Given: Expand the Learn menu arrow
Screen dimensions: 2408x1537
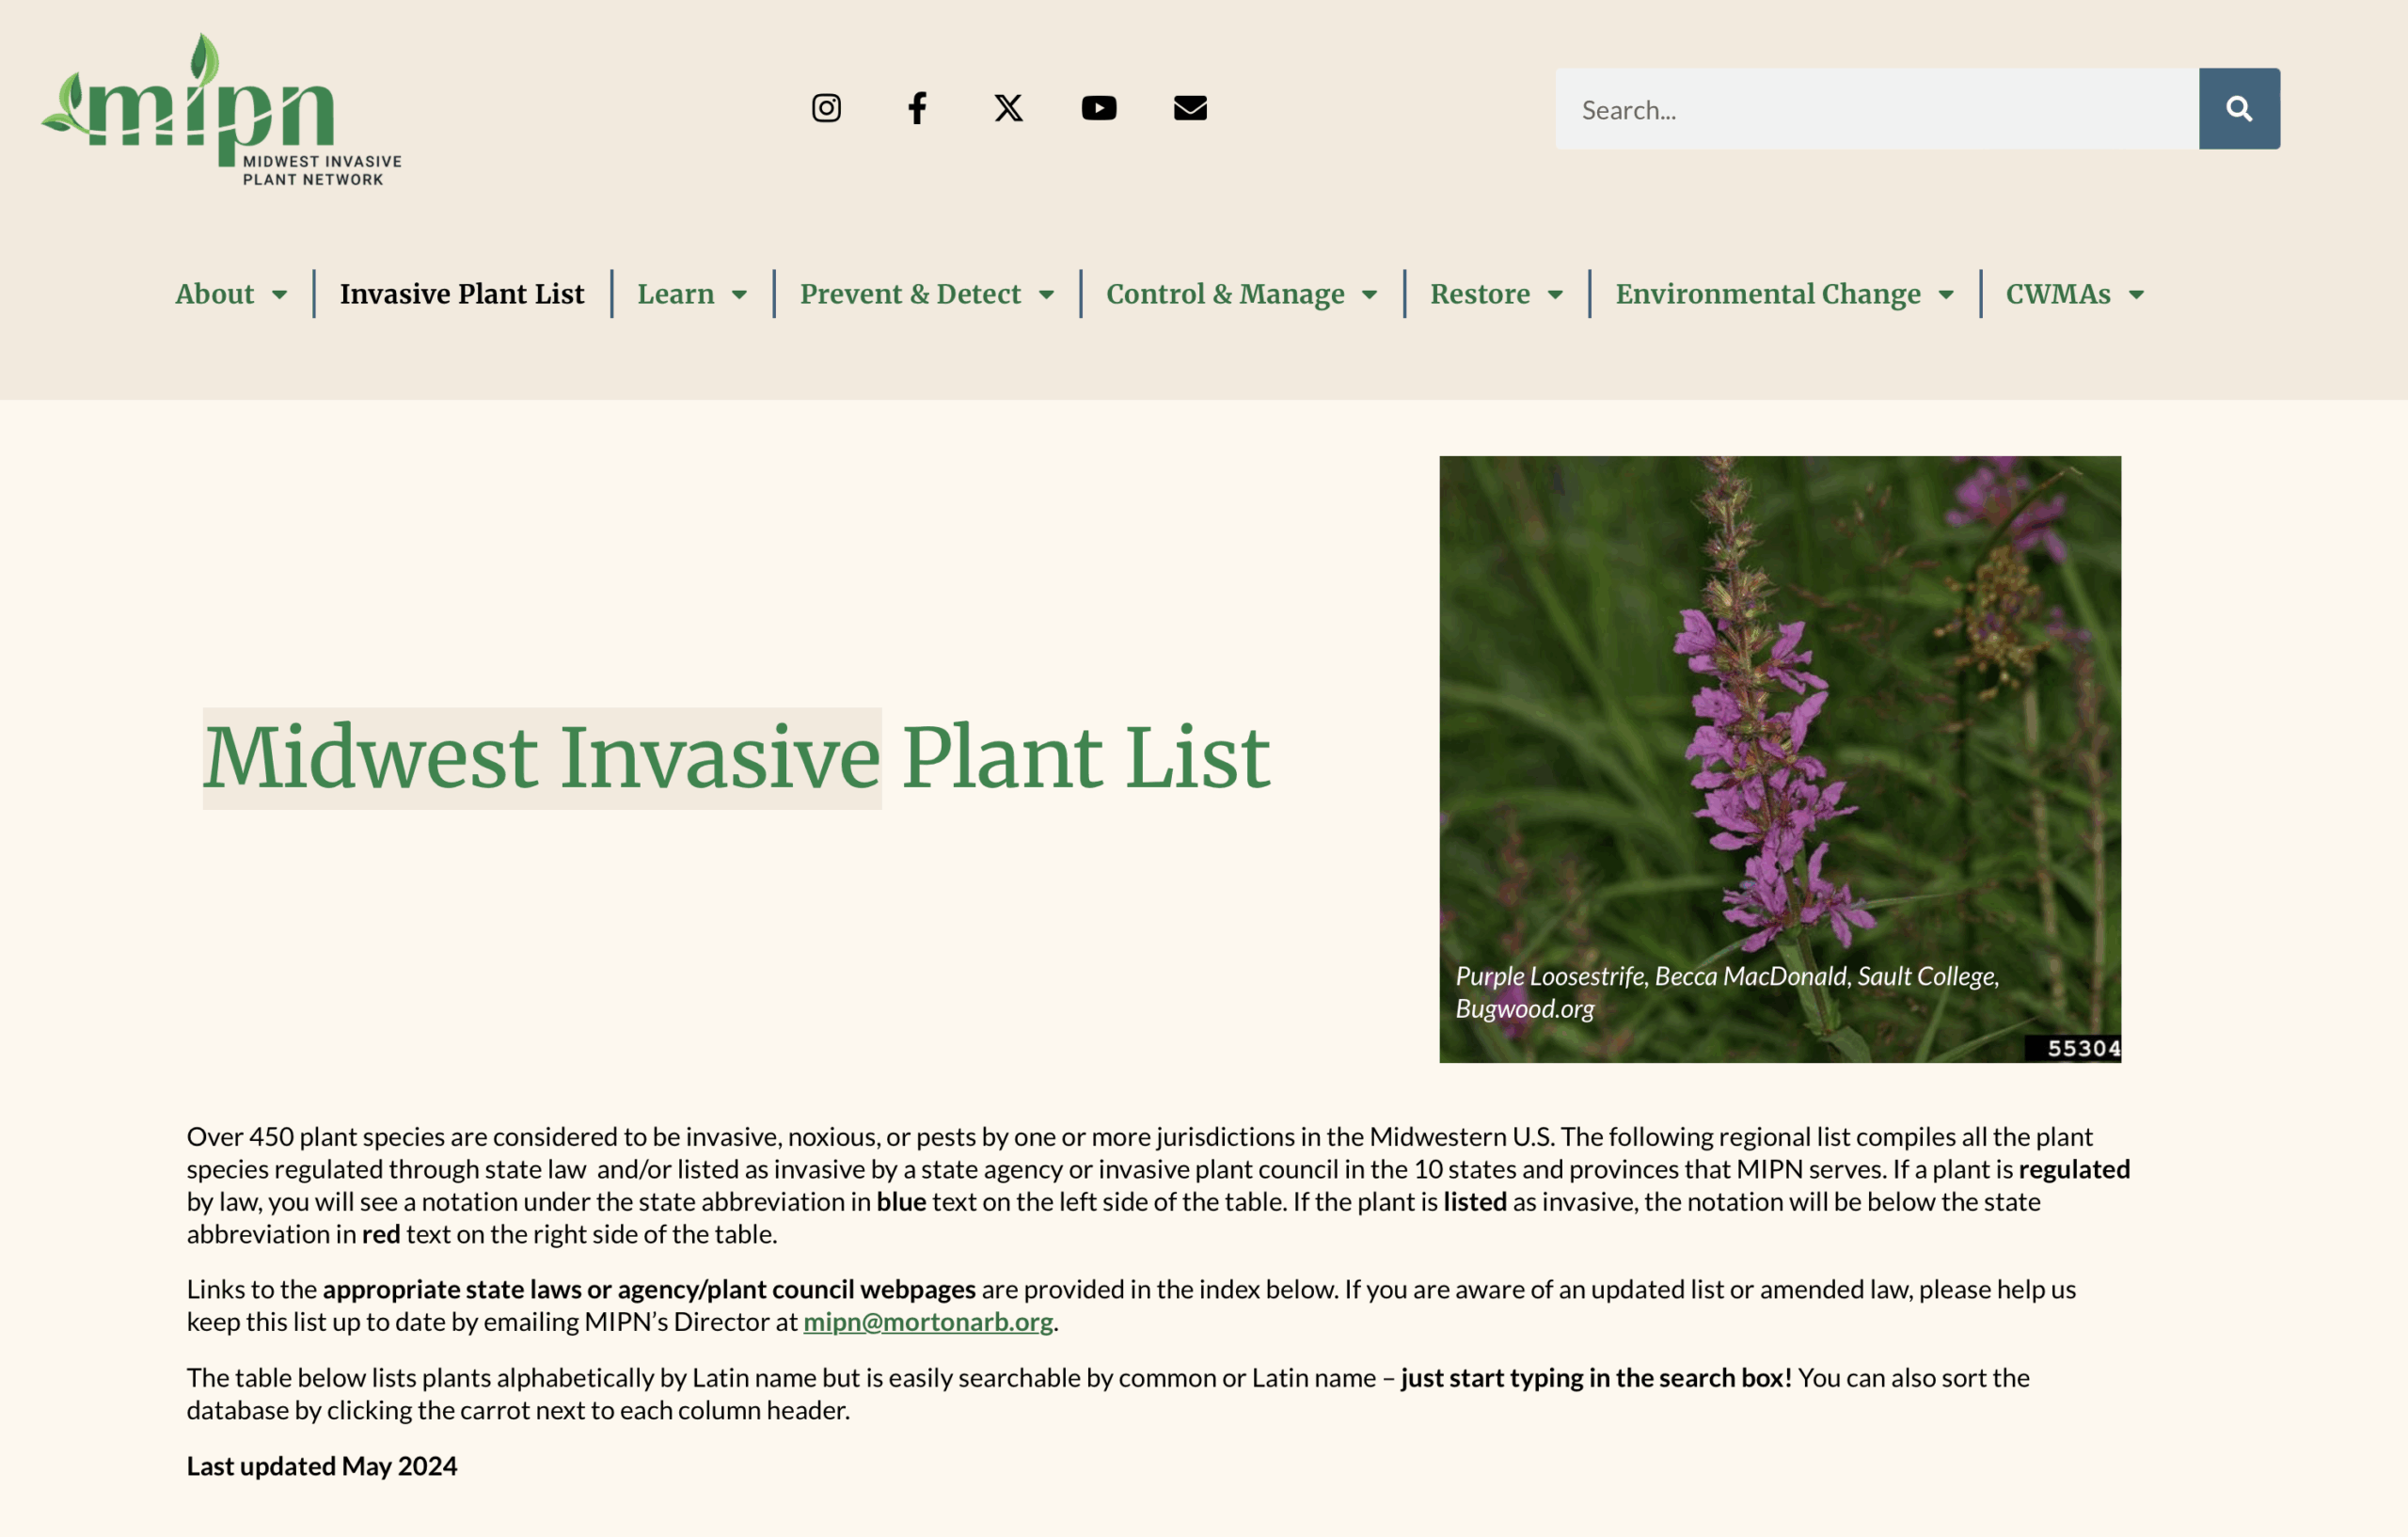Looking at the screenshot, I should click(740, 295).
